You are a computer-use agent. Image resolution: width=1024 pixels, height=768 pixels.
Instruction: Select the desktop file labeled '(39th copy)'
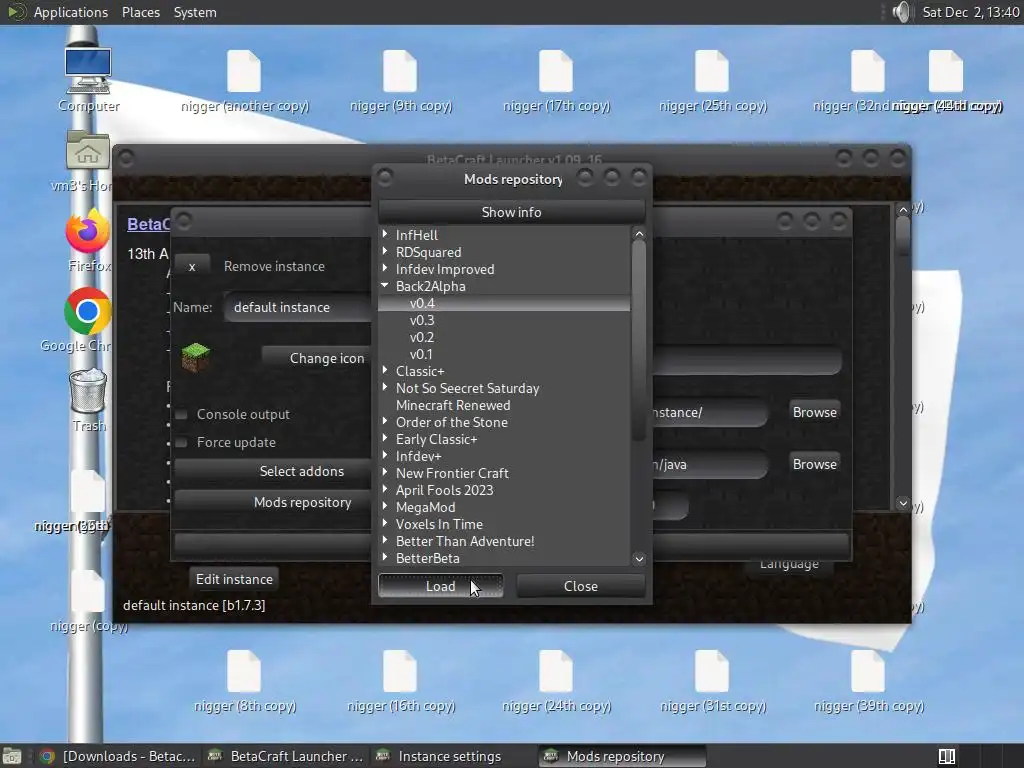click(868, 671)
